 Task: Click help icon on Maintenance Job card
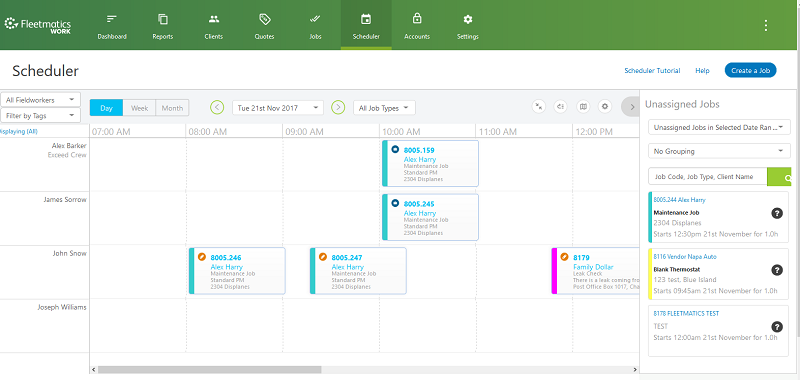click(x=777, y=213)
